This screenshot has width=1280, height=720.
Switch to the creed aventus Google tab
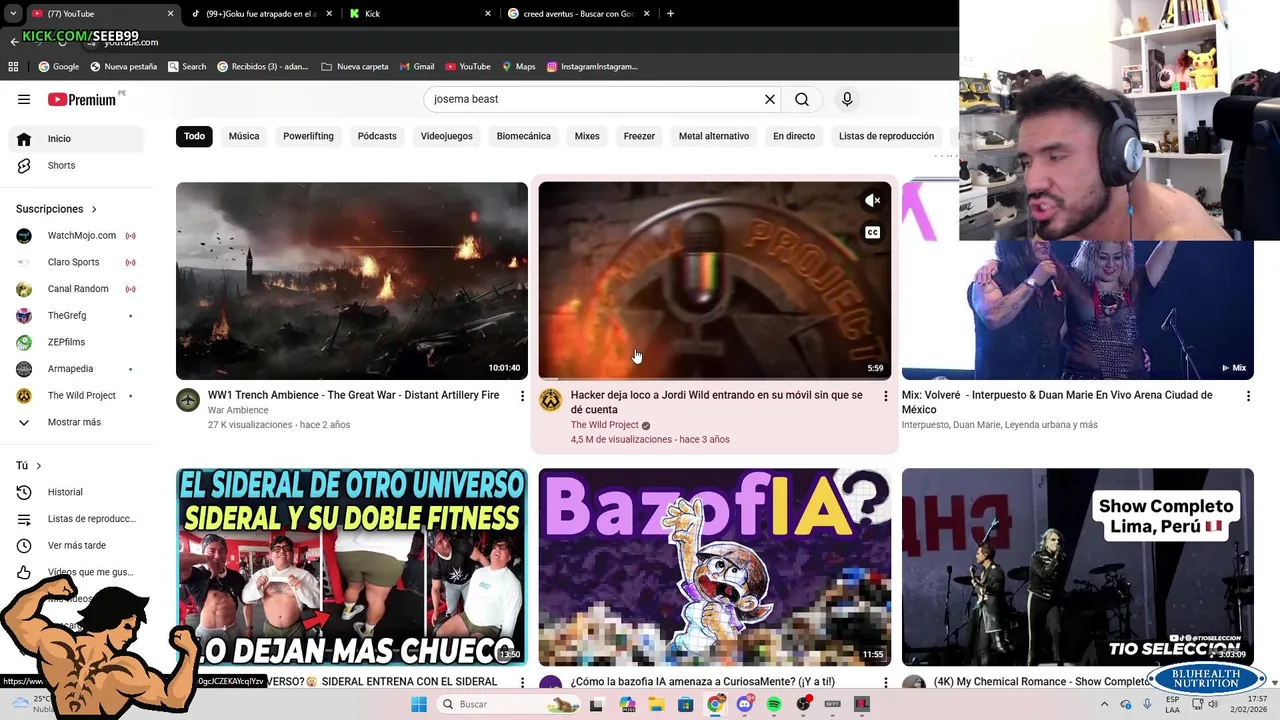(x=579, y=14)
